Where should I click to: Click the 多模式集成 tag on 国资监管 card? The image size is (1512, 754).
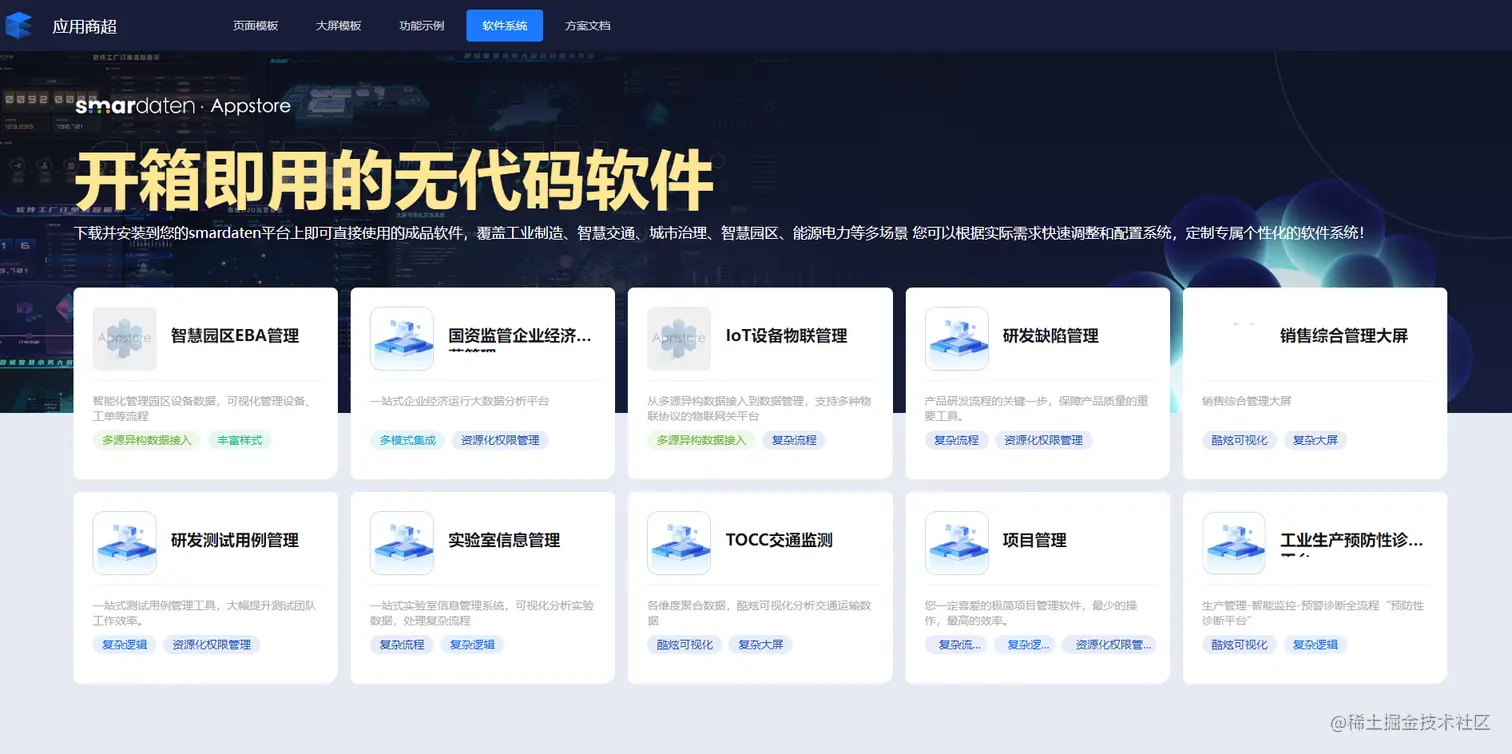pos(407,439)
